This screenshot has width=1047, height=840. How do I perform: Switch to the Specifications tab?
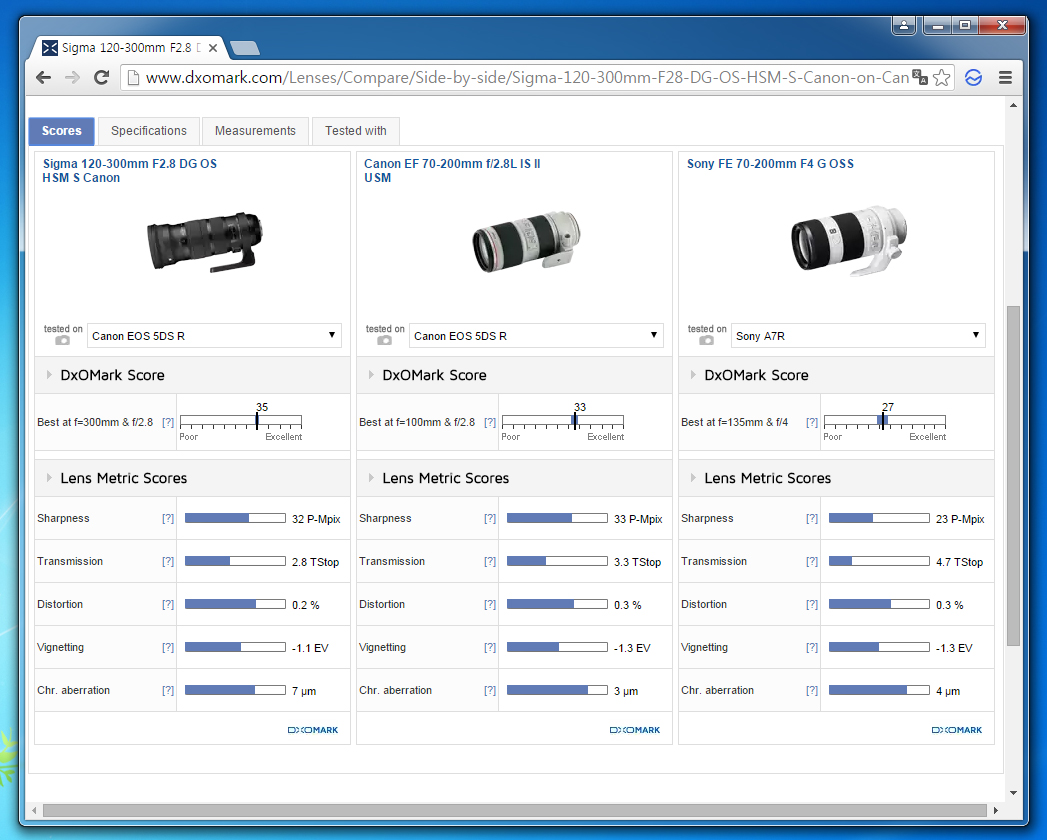[149, 131]
